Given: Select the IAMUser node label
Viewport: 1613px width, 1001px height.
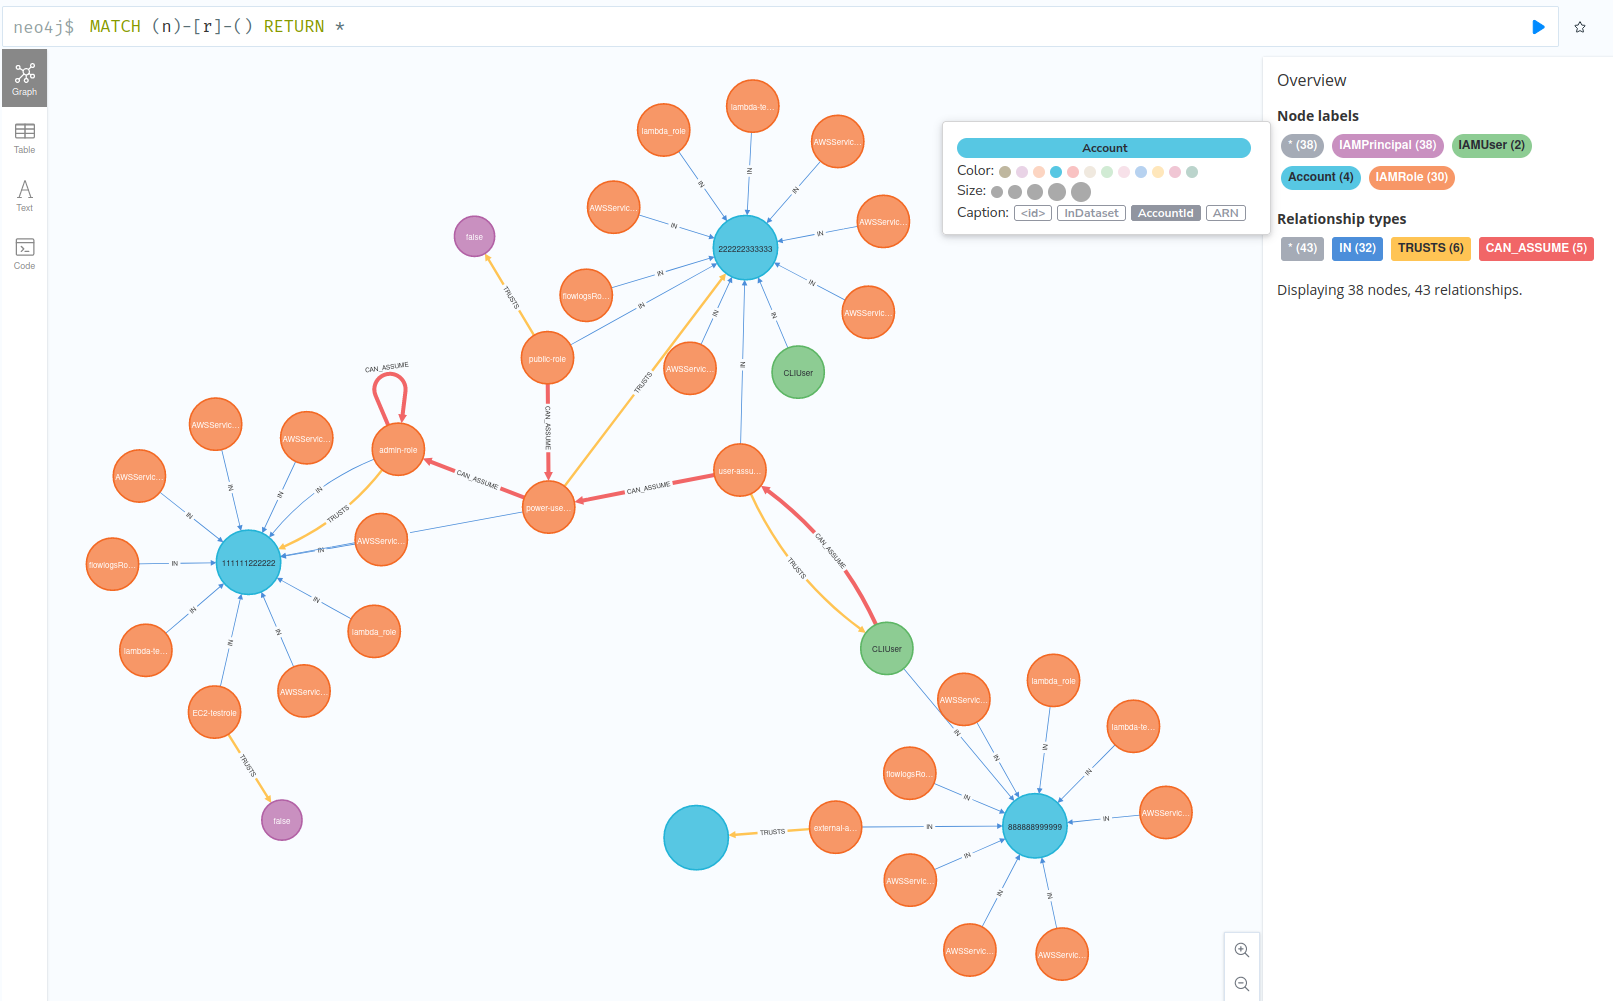Looking at the screenshot, I should point(1491,145).
